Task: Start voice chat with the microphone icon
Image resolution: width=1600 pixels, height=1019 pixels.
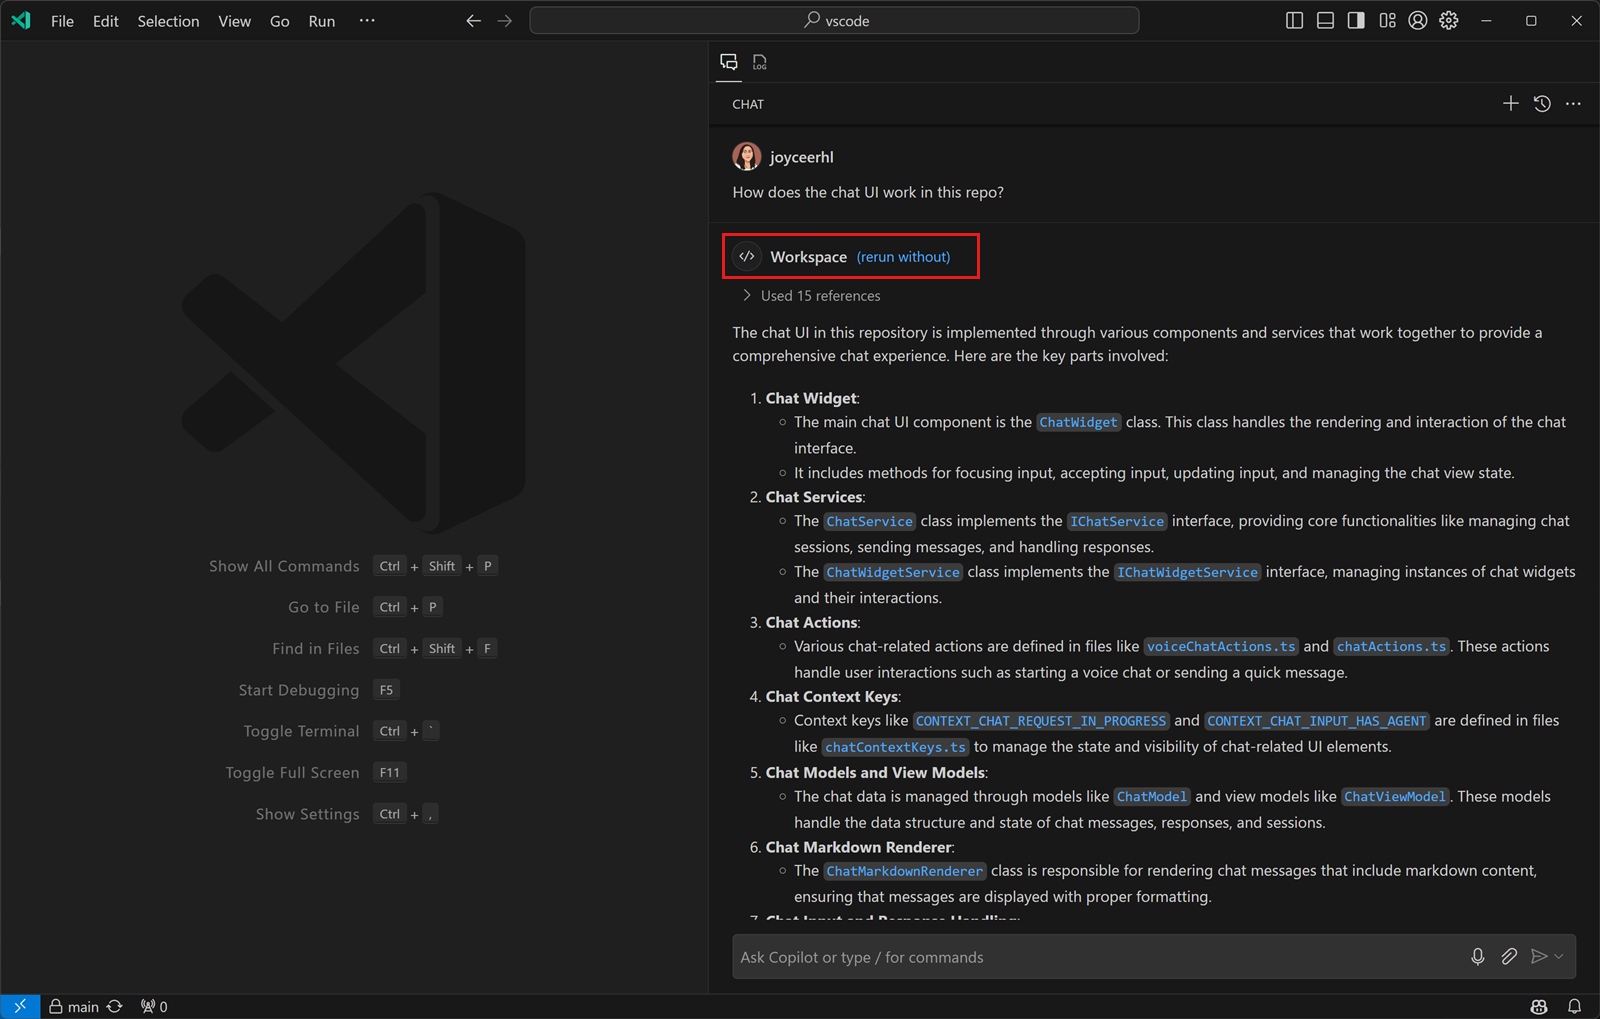Action: 1478,957
